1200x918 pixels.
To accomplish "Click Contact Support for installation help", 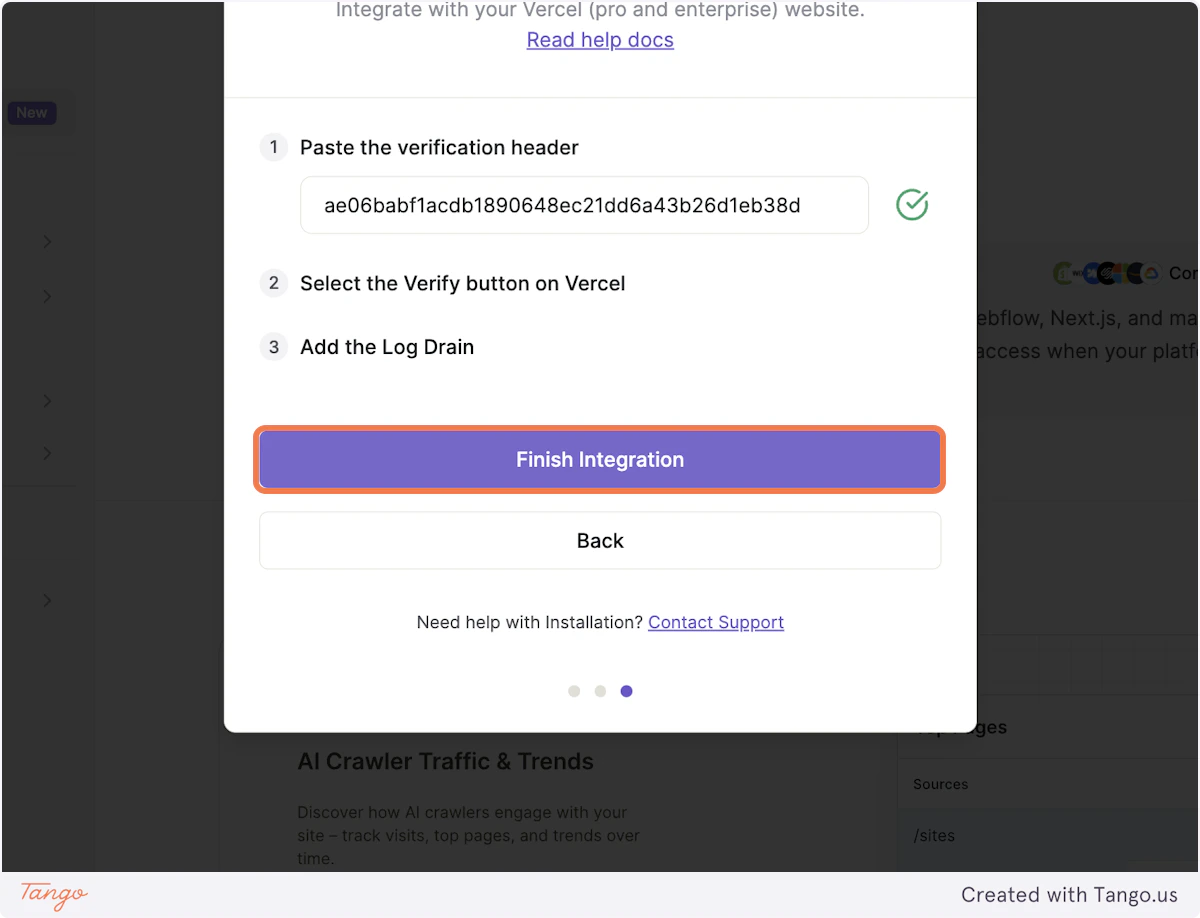I will point(716,622).
